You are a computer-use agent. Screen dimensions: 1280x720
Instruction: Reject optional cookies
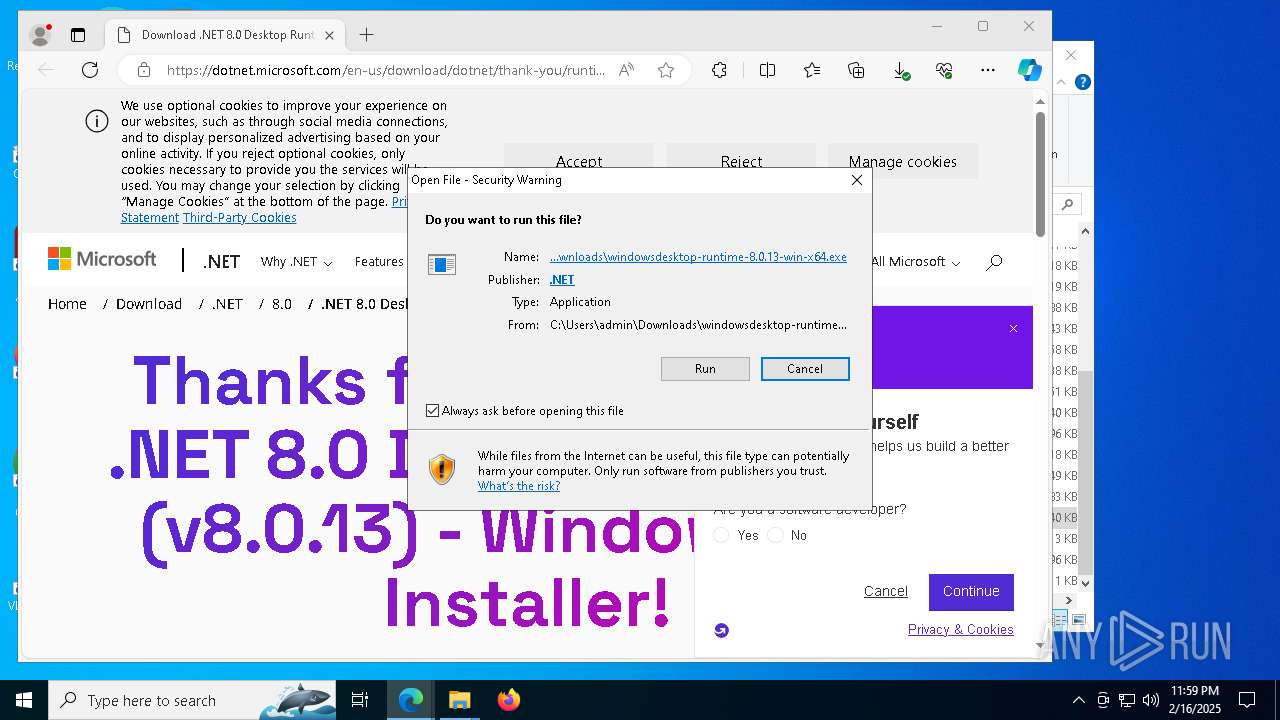(x=741, y=161)
